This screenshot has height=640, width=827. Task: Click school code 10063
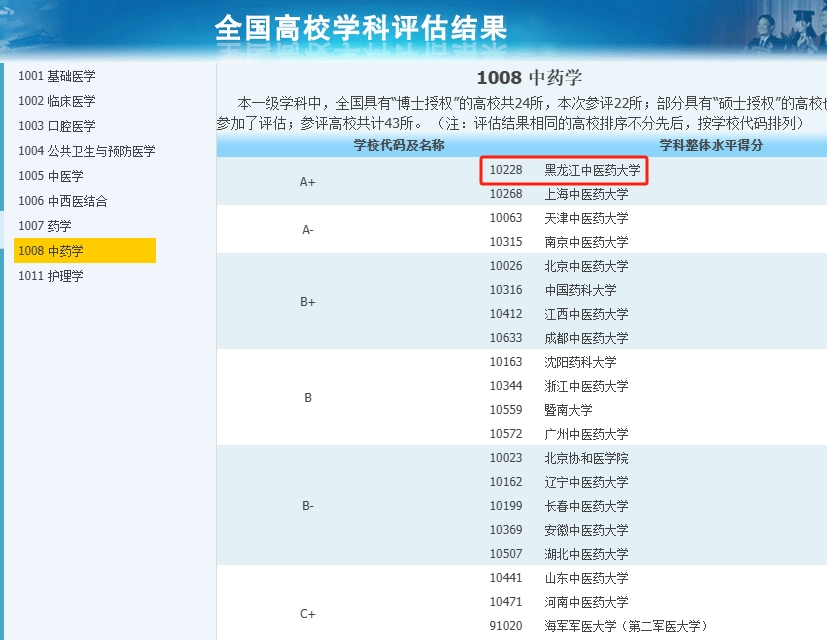[506, 218]
